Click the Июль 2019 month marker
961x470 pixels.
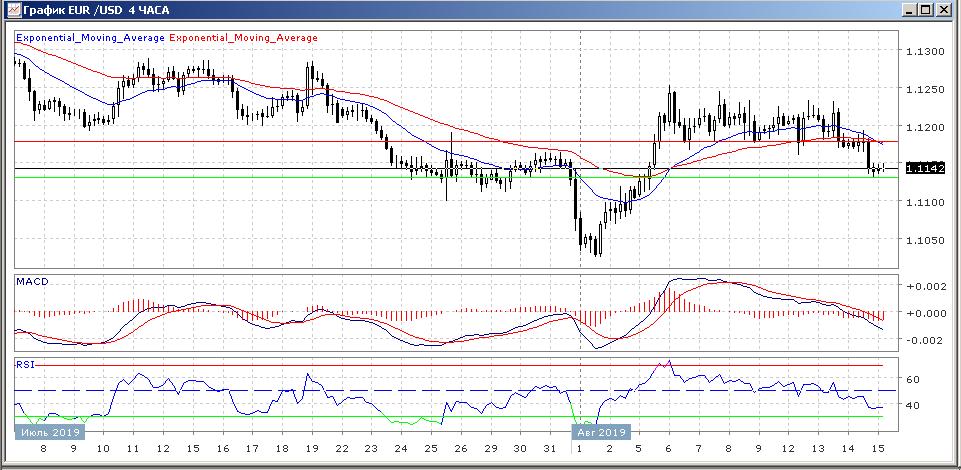[x=50, y=432]
